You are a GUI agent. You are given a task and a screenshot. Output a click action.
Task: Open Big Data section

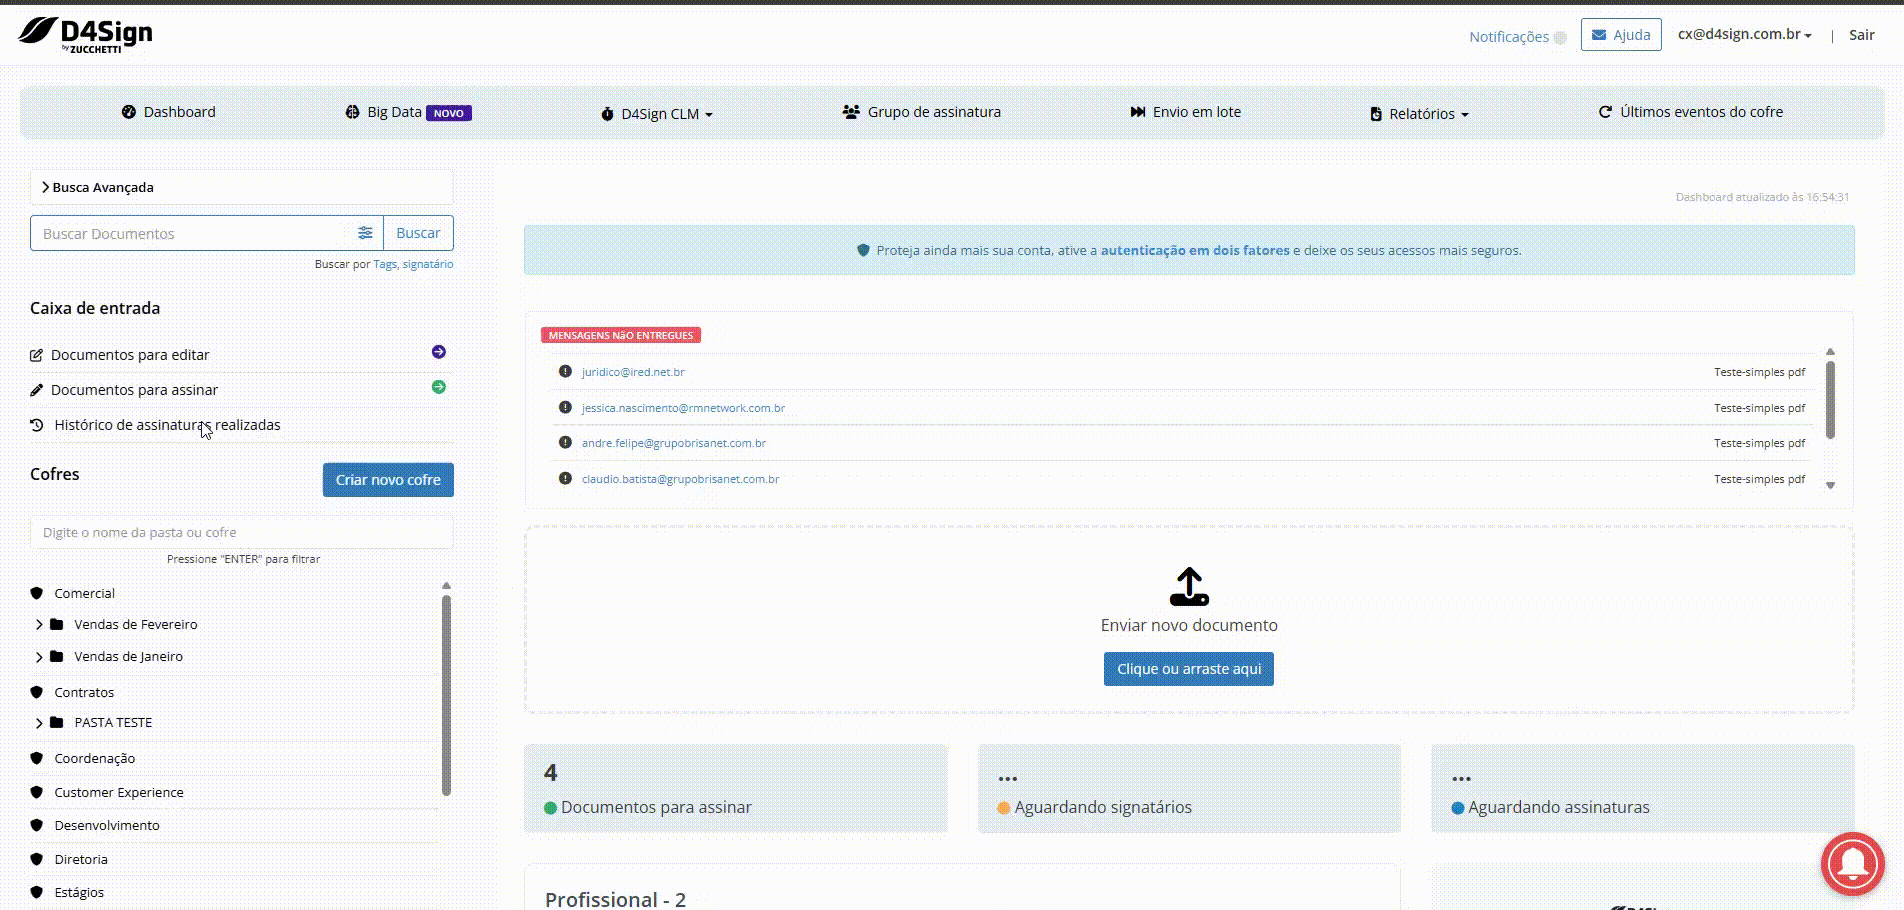tap(407, 112)
